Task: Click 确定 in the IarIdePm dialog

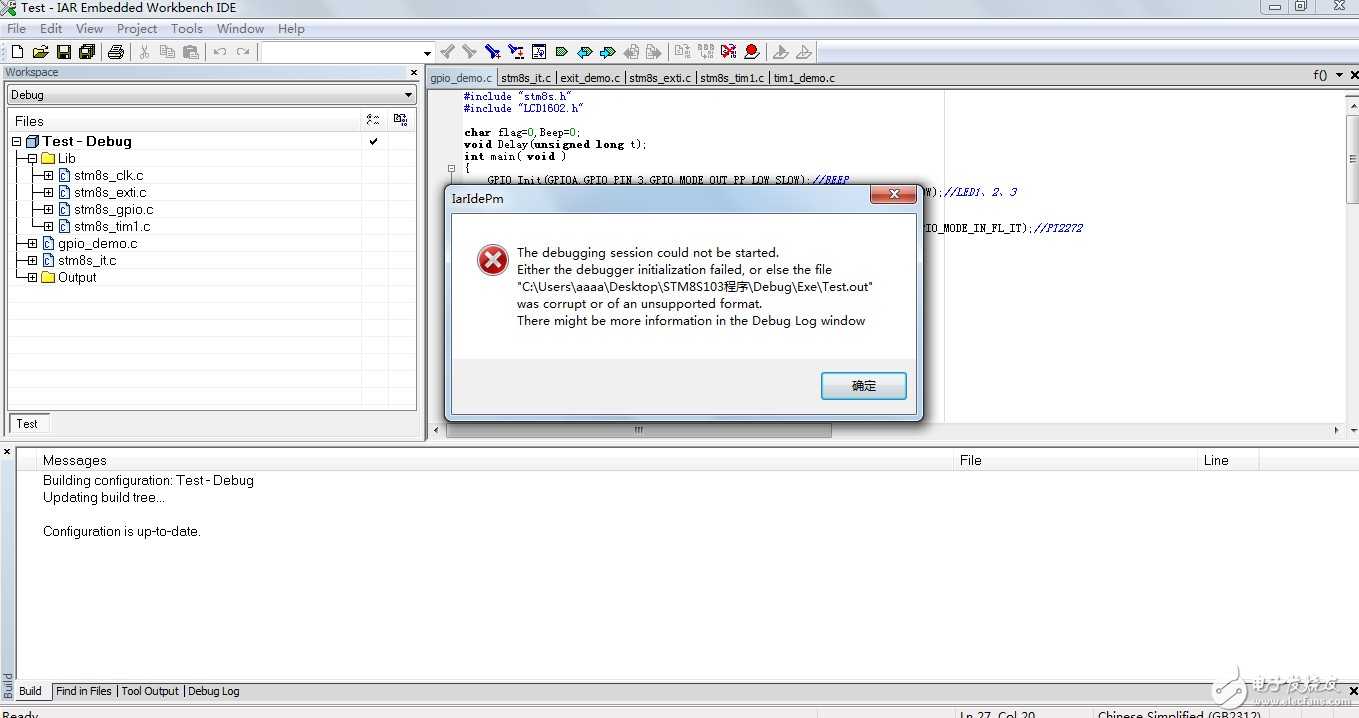Action: pyautogui.click(x=864, y=386)
